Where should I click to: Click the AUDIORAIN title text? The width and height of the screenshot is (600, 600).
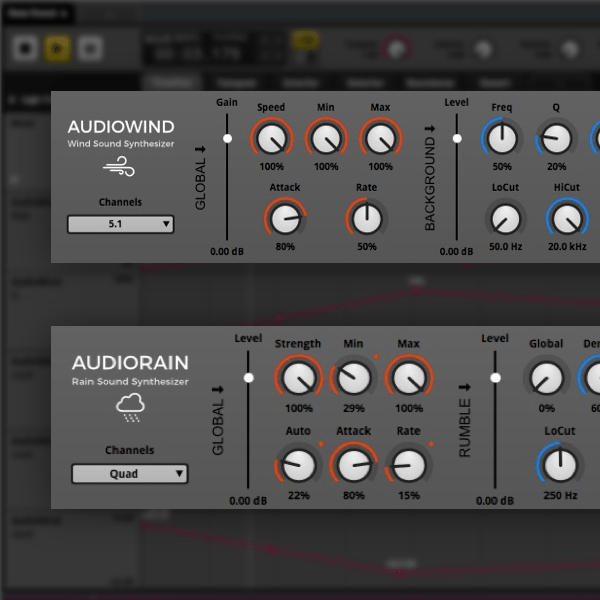point(130,363)
